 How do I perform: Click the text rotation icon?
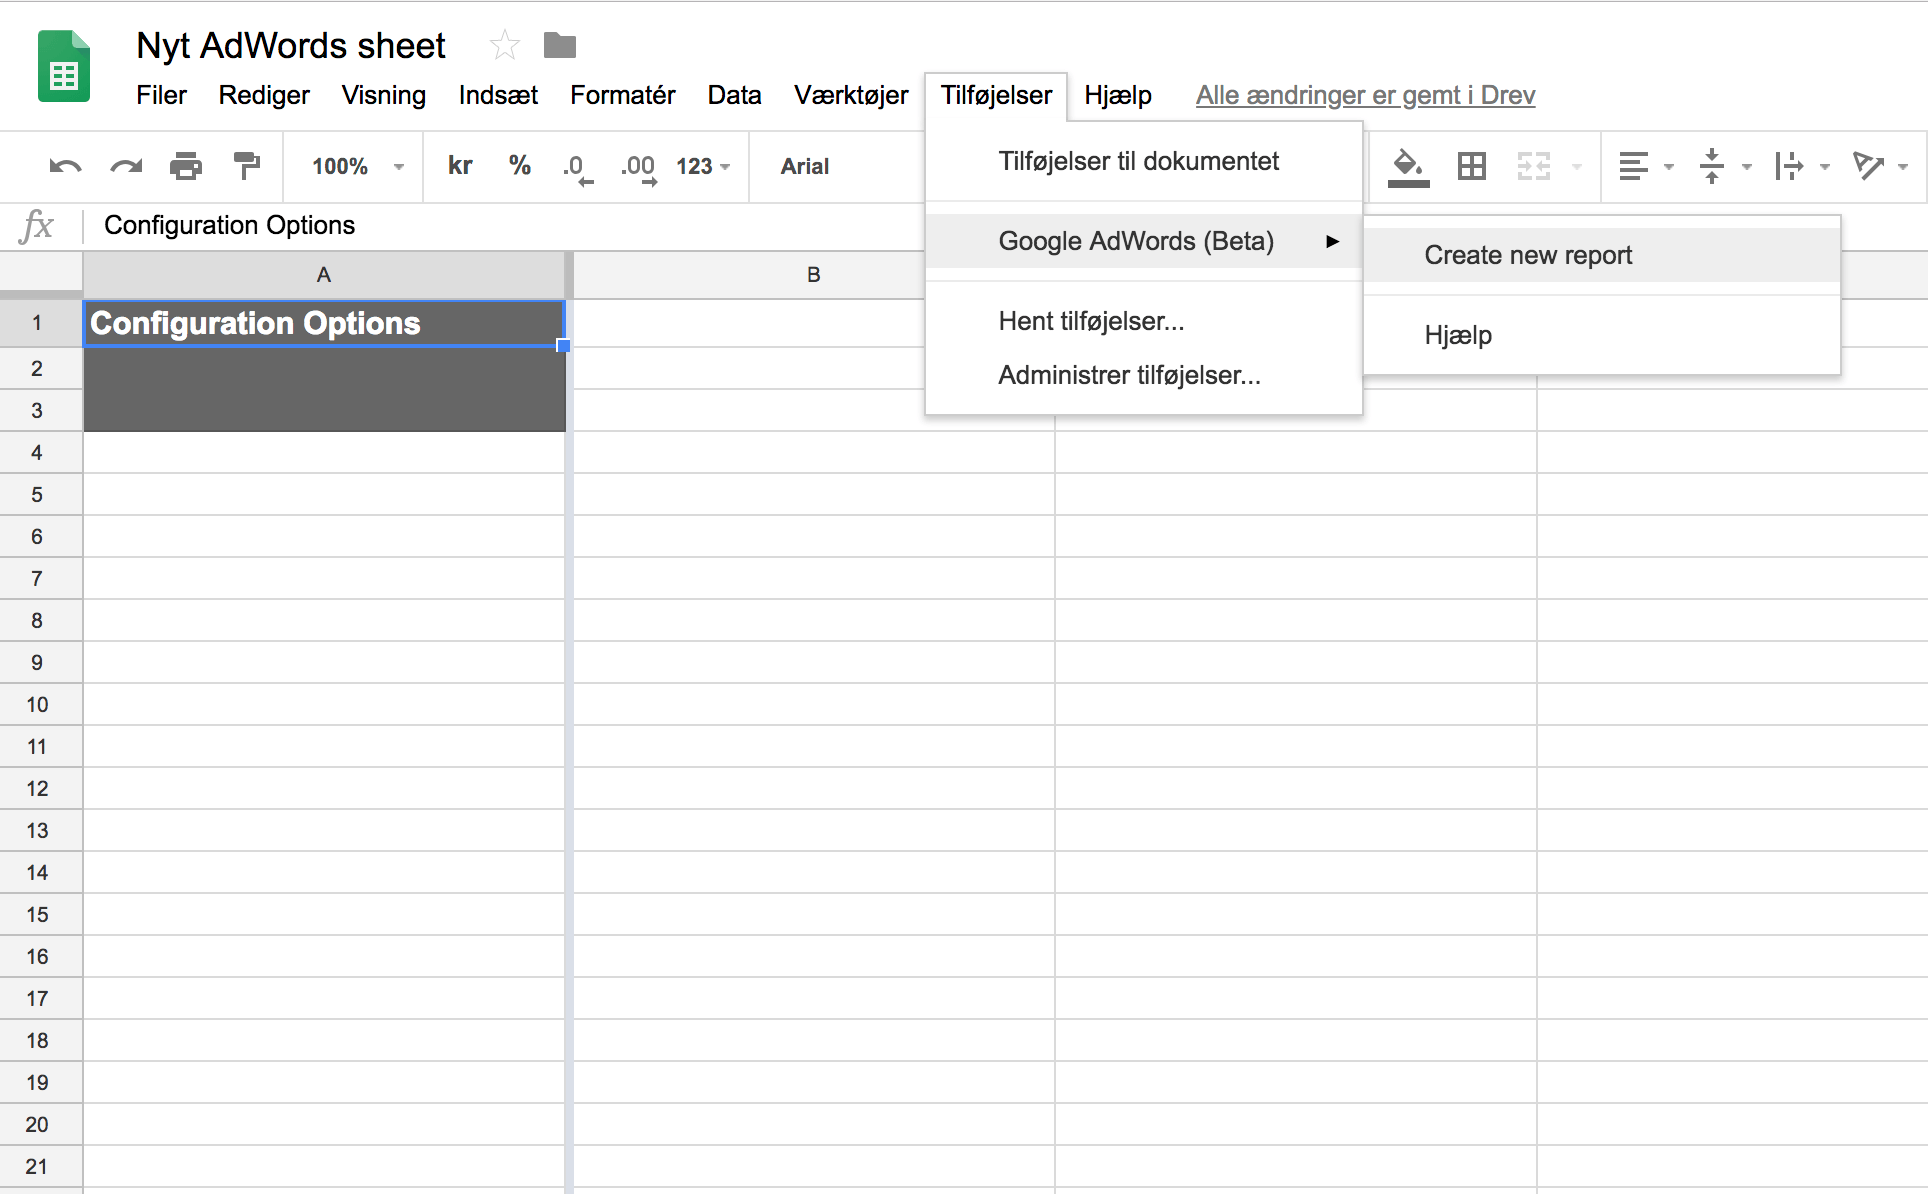(1868, 166)
